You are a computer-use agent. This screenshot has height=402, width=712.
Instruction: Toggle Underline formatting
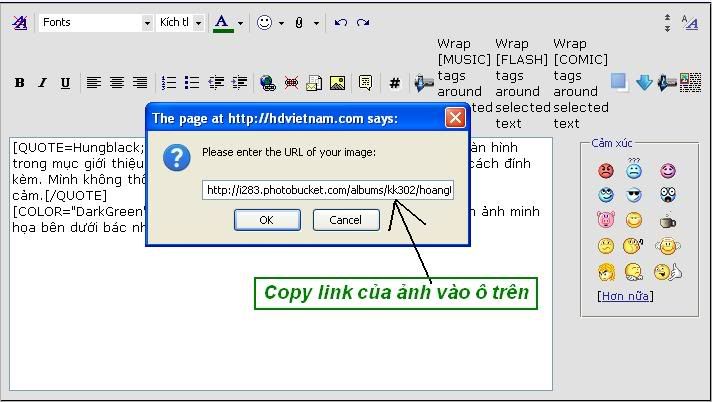click(x=65, y=83)
